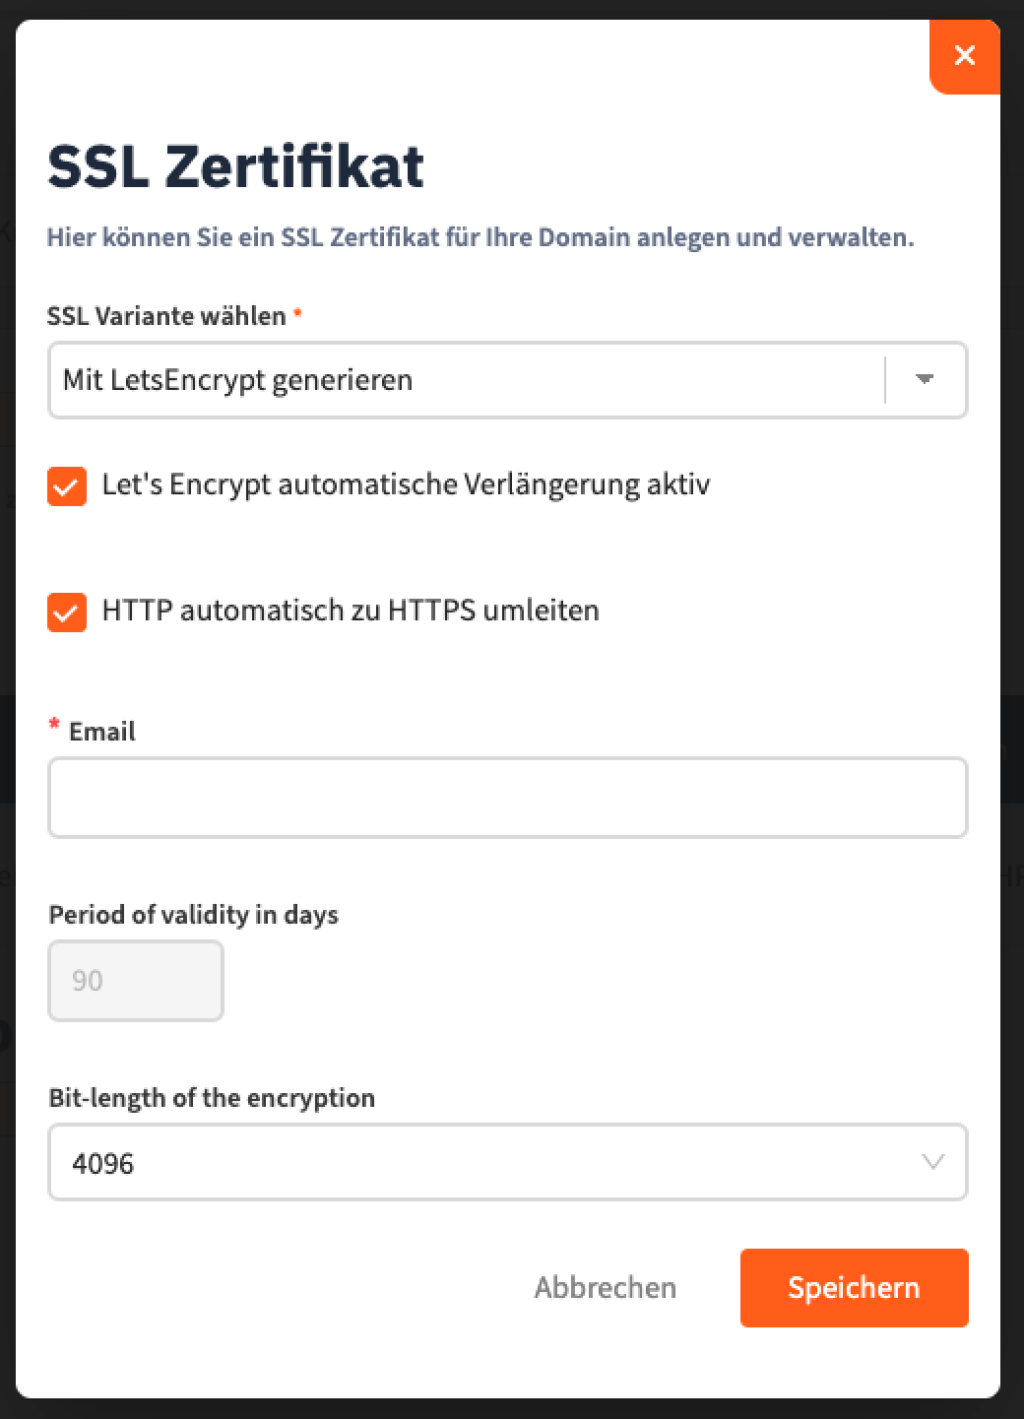Toggle Let's Encrypt automatic renewal checkbox
Screen dimensions: 1024x1419
pos(67,487)
